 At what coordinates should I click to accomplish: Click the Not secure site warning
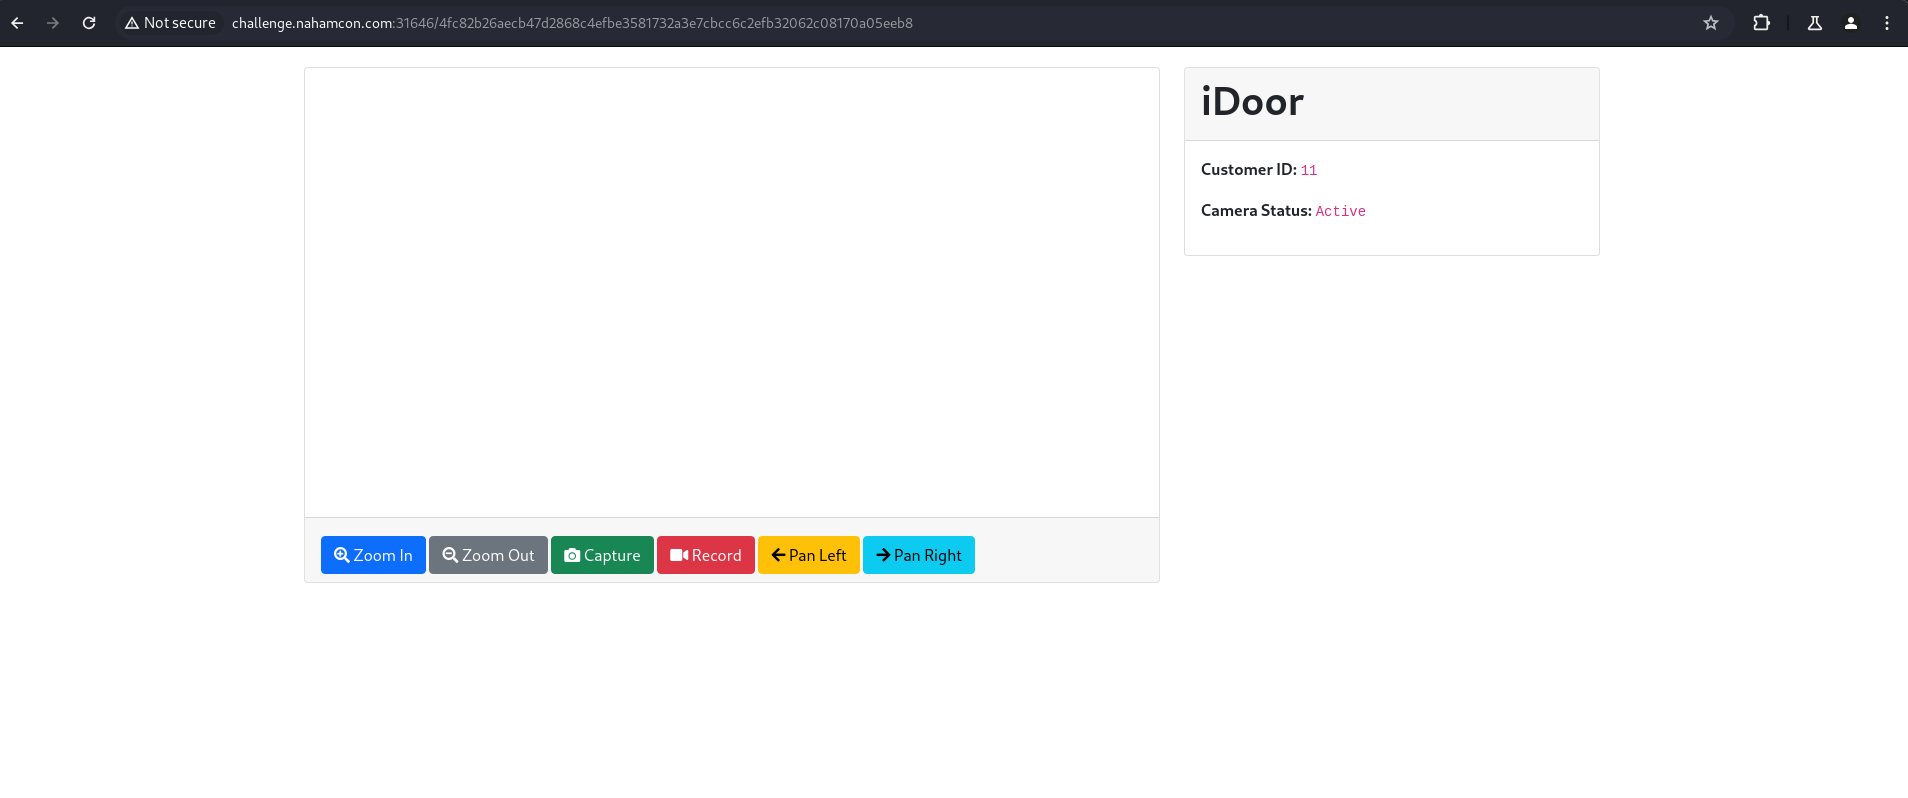[170, 23]
